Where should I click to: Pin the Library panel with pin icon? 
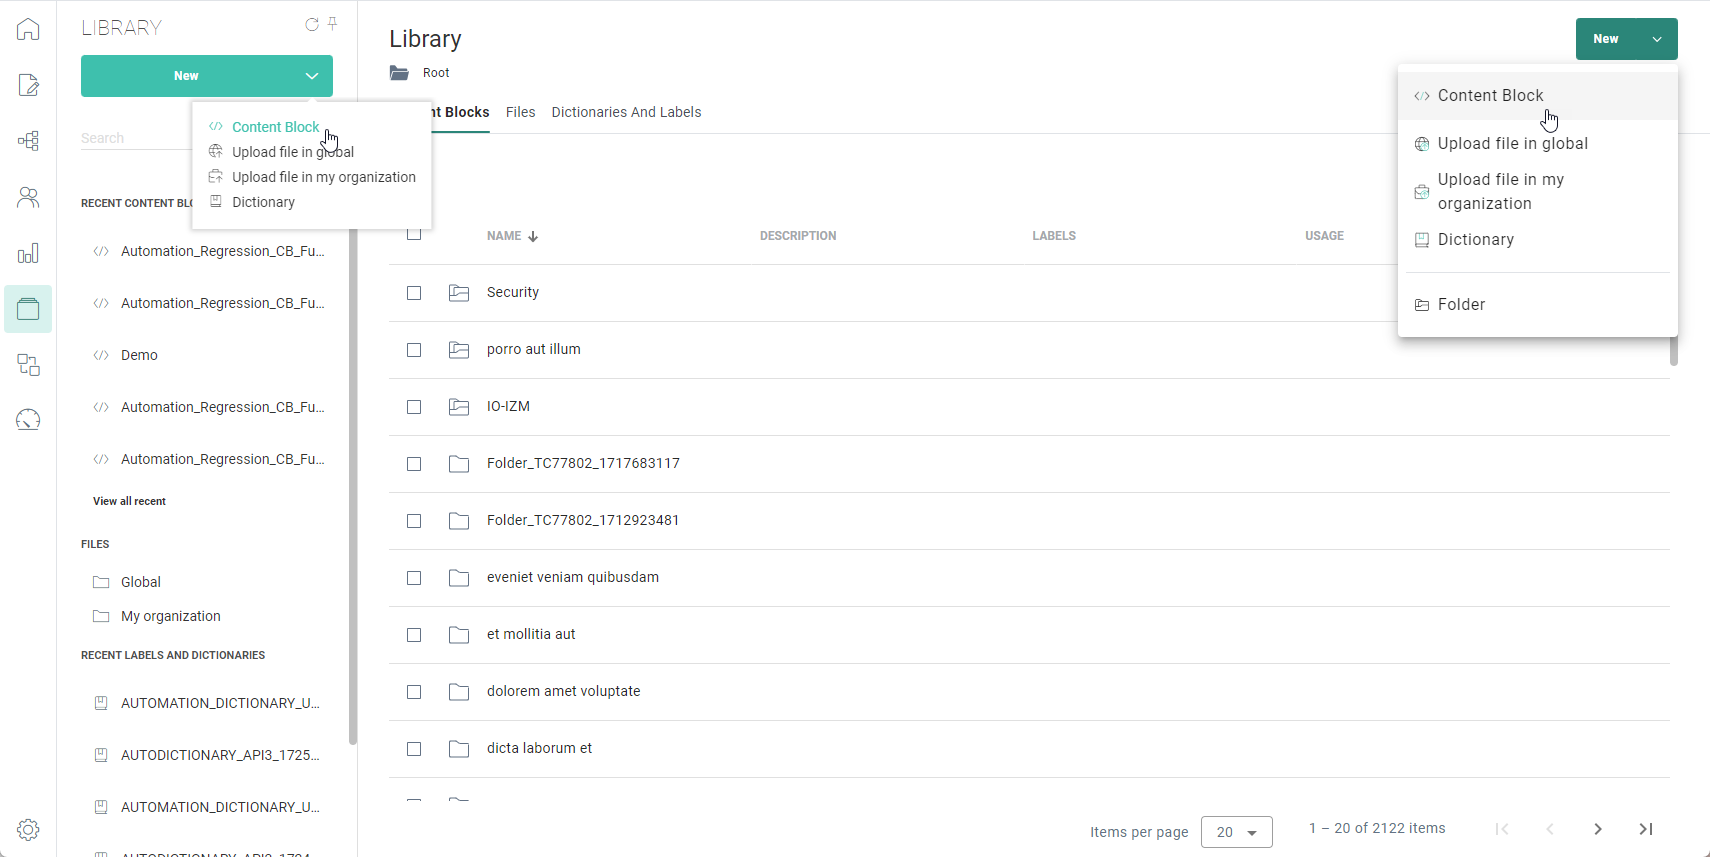(x=333, y=24)
